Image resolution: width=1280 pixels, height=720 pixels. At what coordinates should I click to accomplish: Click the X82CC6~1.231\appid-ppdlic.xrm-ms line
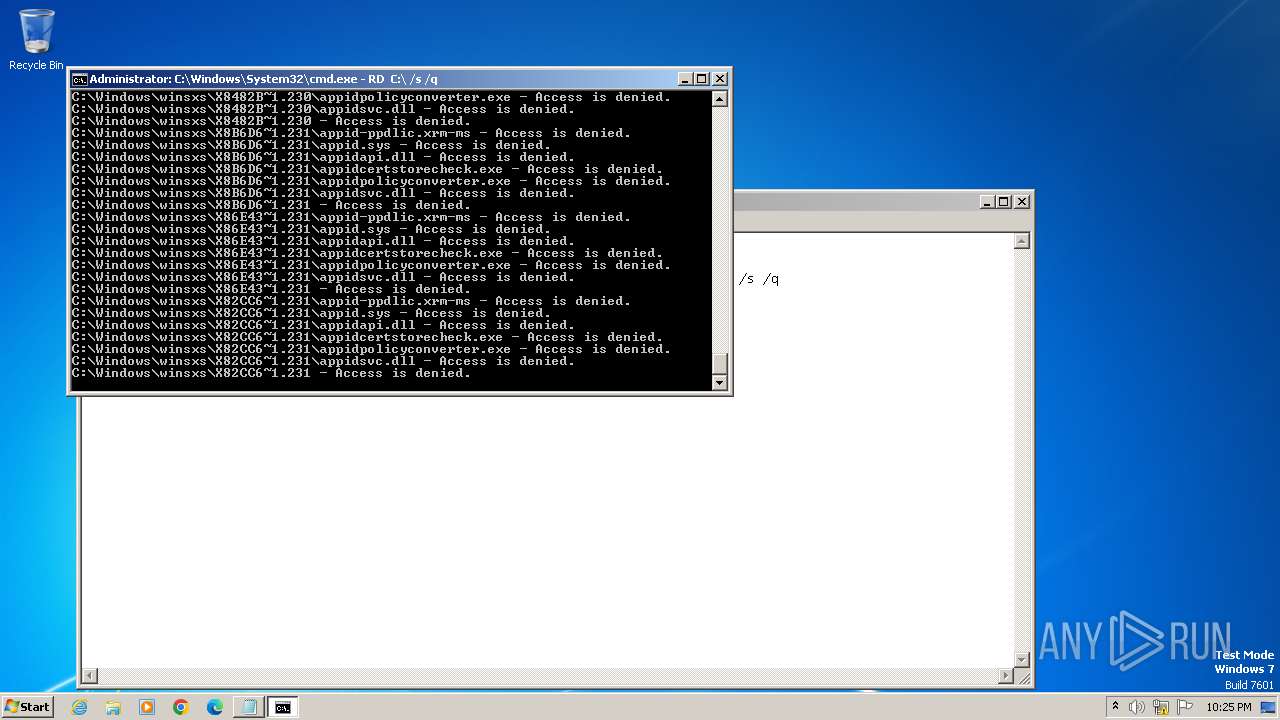(351, 301)
